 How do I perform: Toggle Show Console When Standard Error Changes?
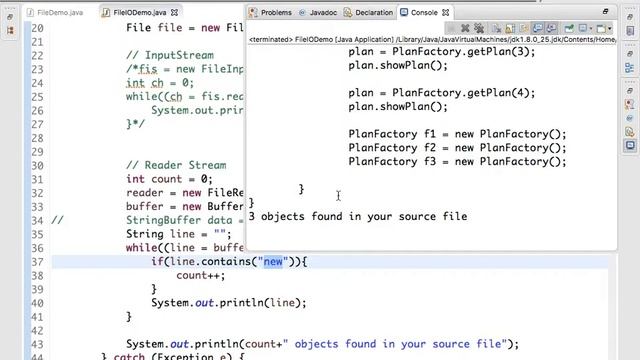551,28
